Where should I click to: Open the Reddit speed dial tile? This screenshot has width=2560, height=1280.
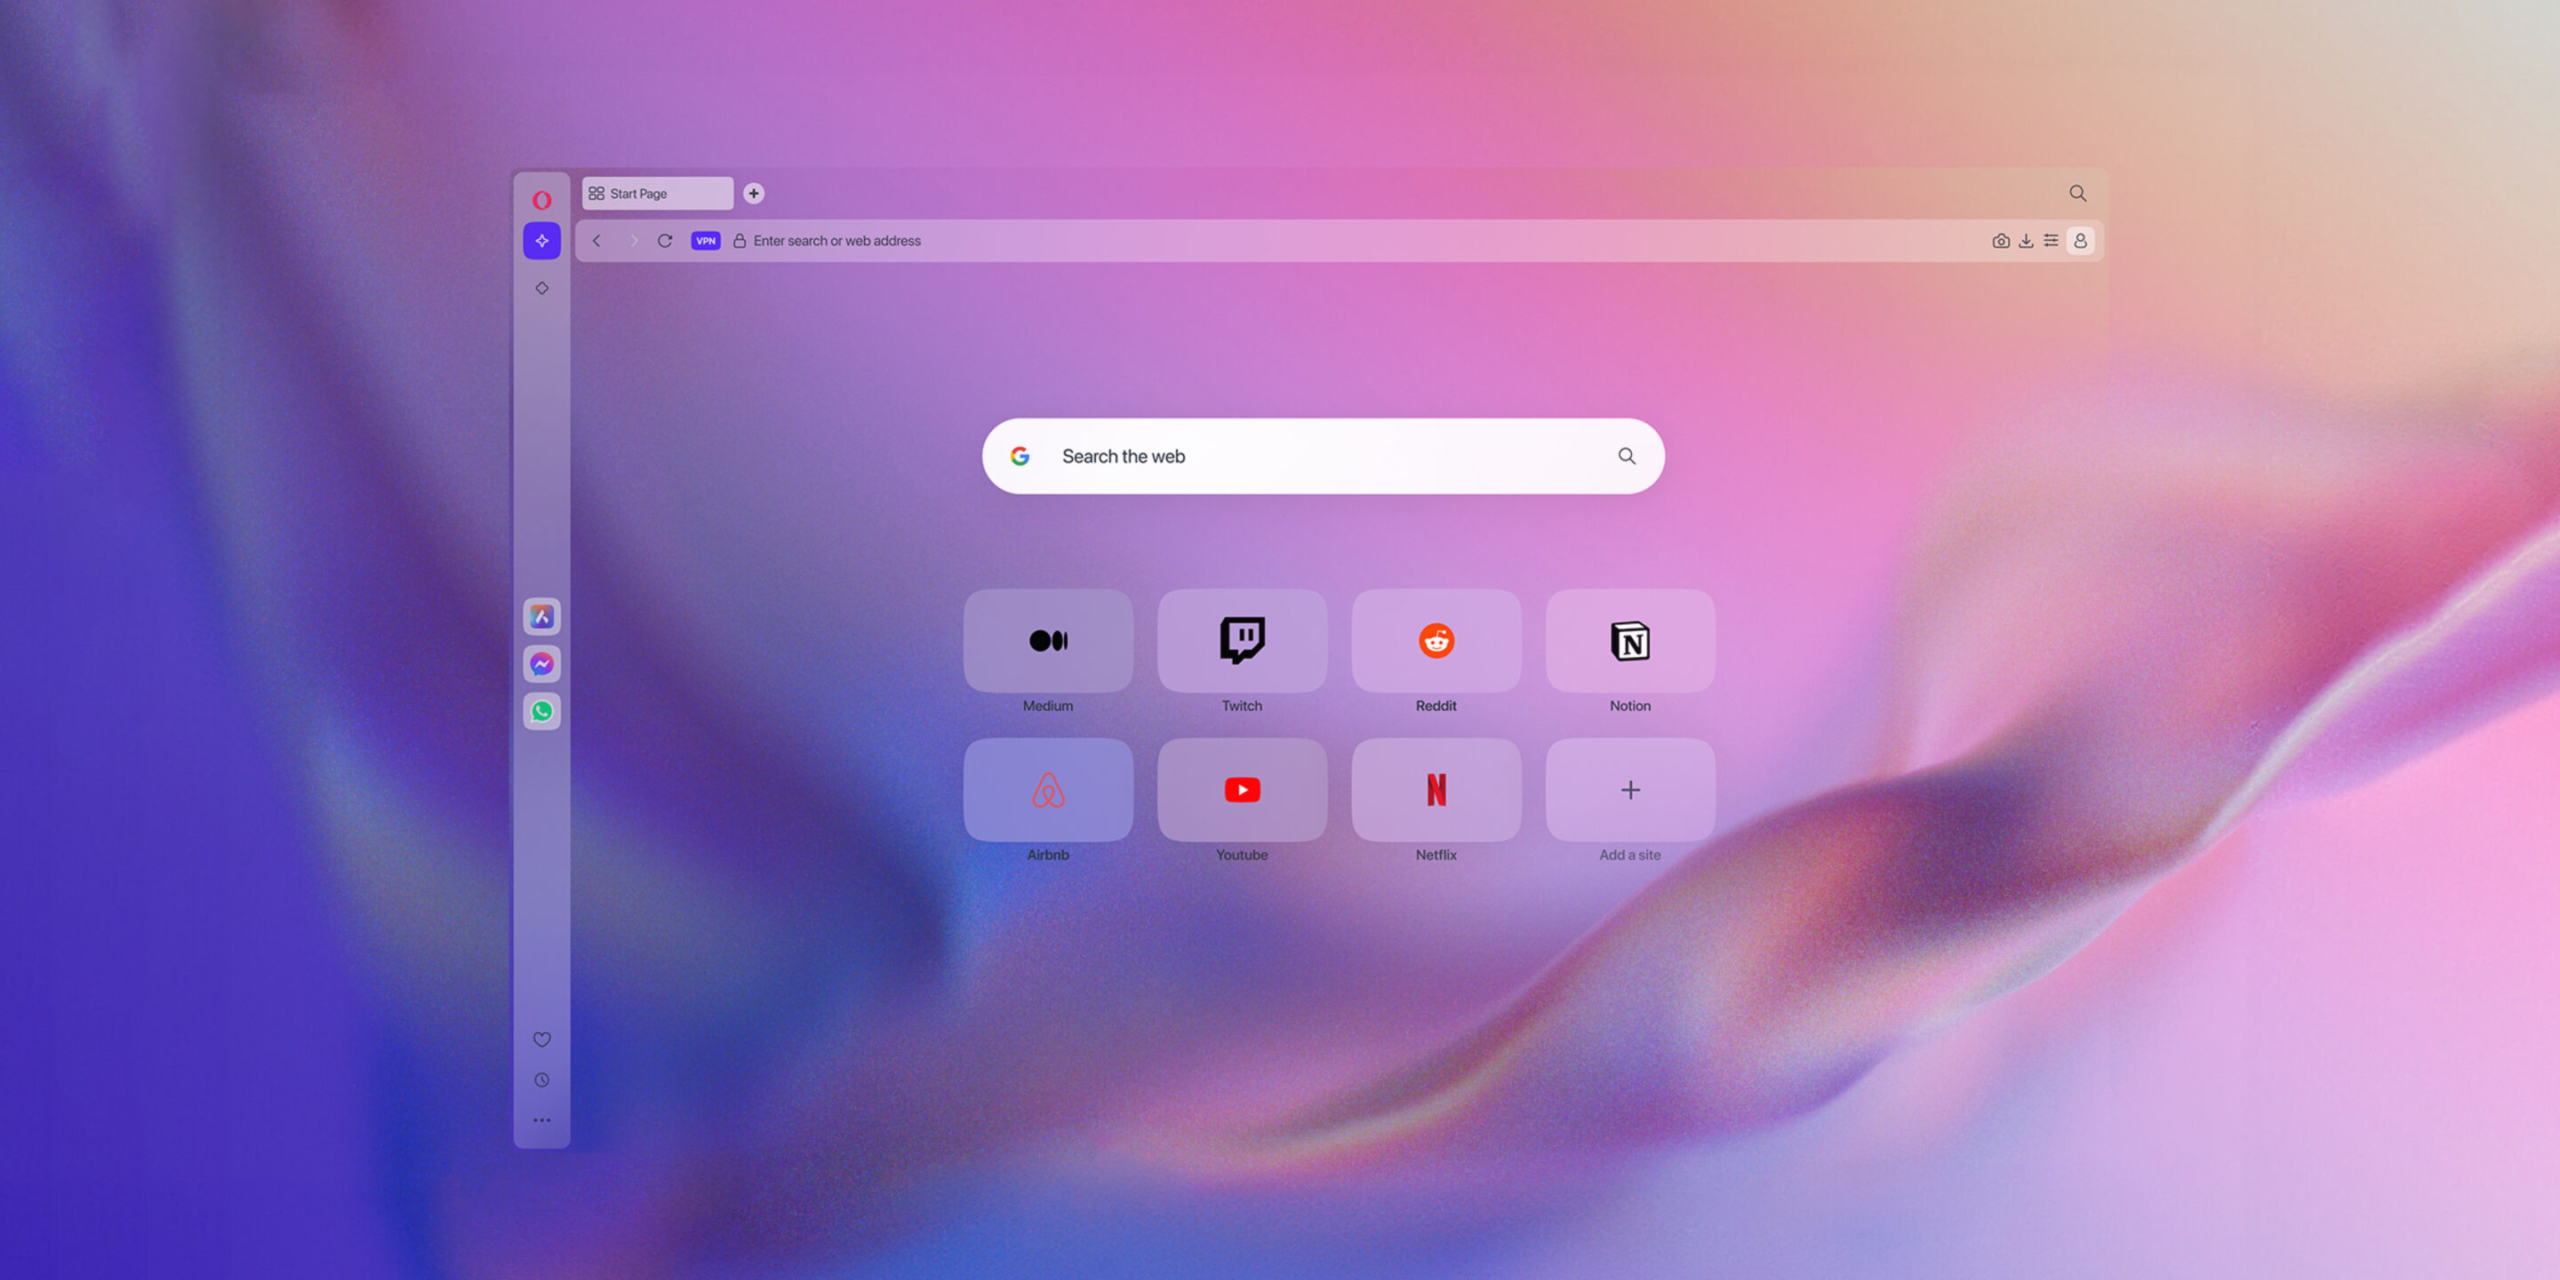click(1436, 640)
